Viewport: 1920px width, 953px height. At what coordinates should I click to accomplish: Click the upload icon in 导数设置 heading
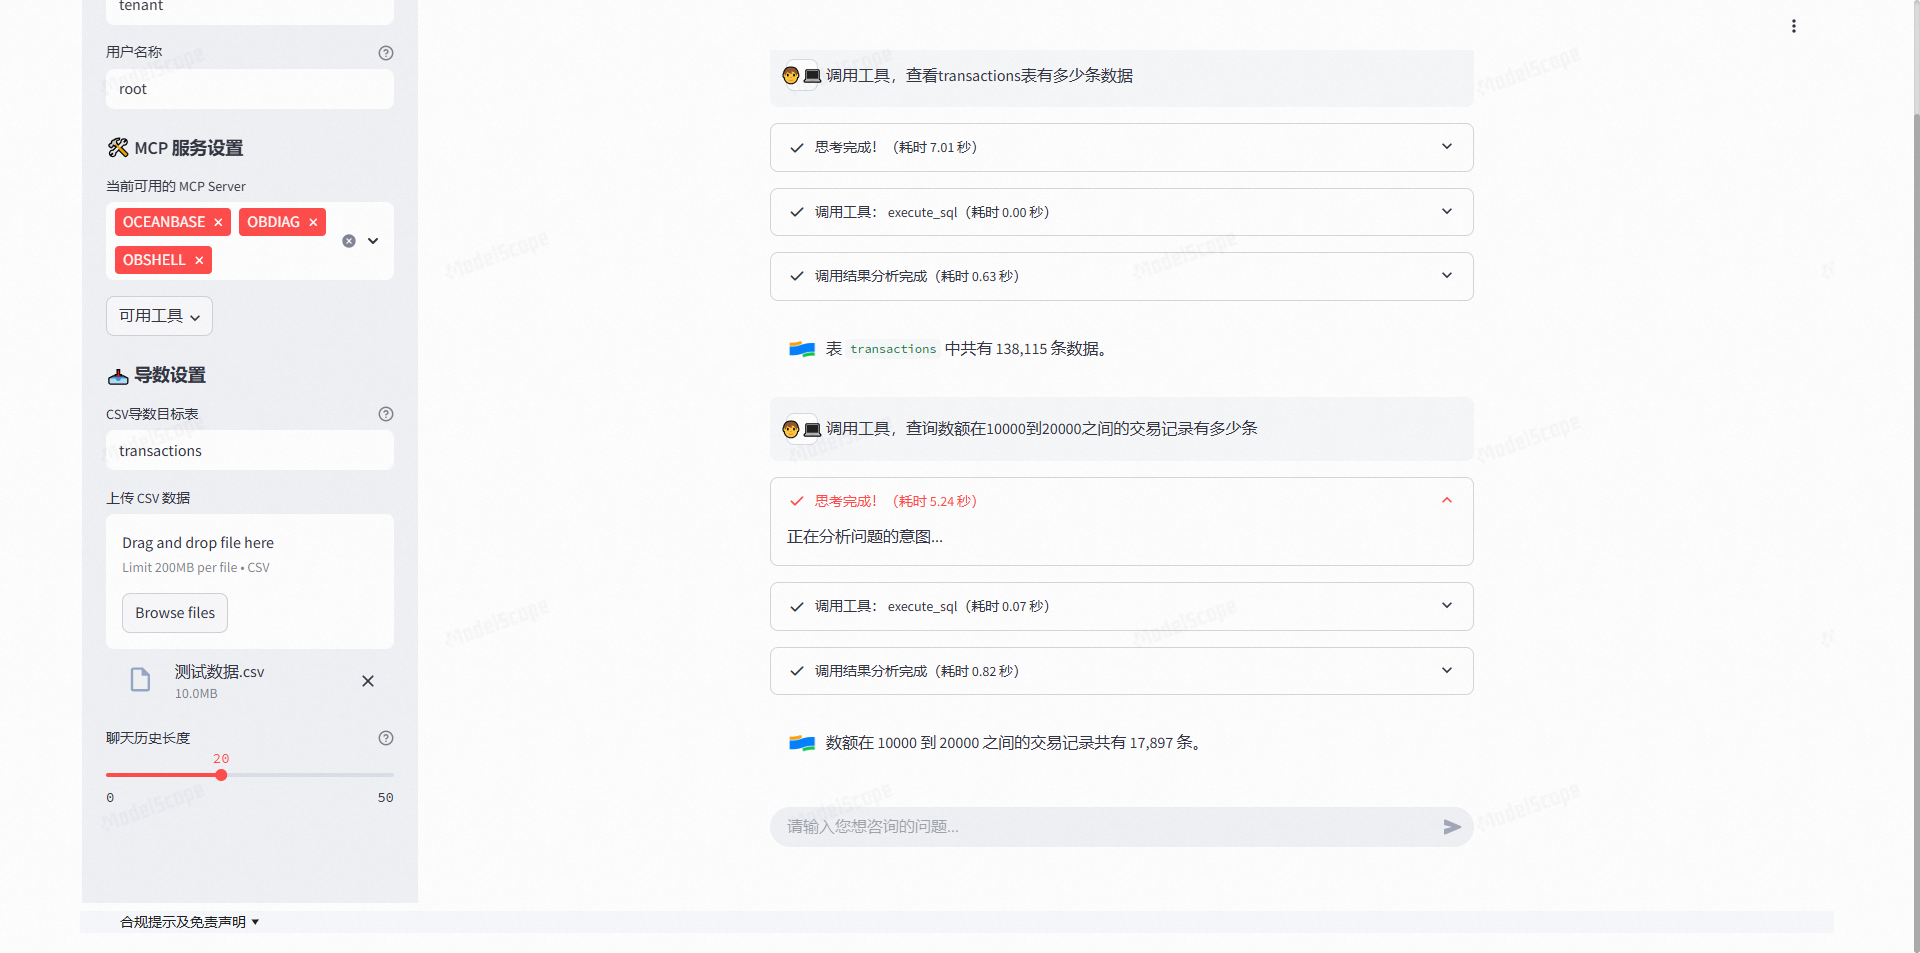click(118, 376)
